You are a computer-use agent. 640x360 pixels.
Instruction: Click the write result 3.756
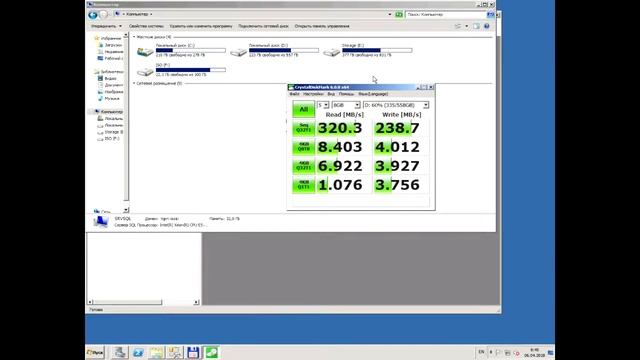tap(401, 184)
